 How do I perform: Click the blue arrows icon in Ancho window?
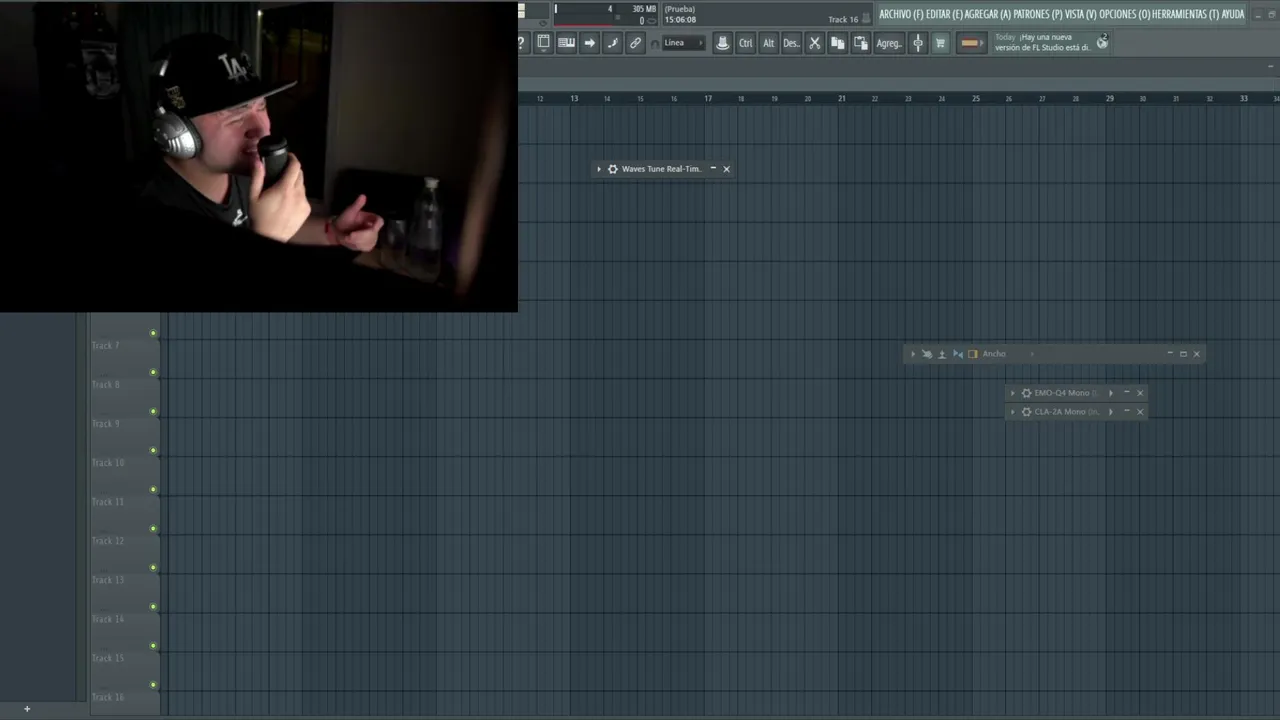[957, 354]
